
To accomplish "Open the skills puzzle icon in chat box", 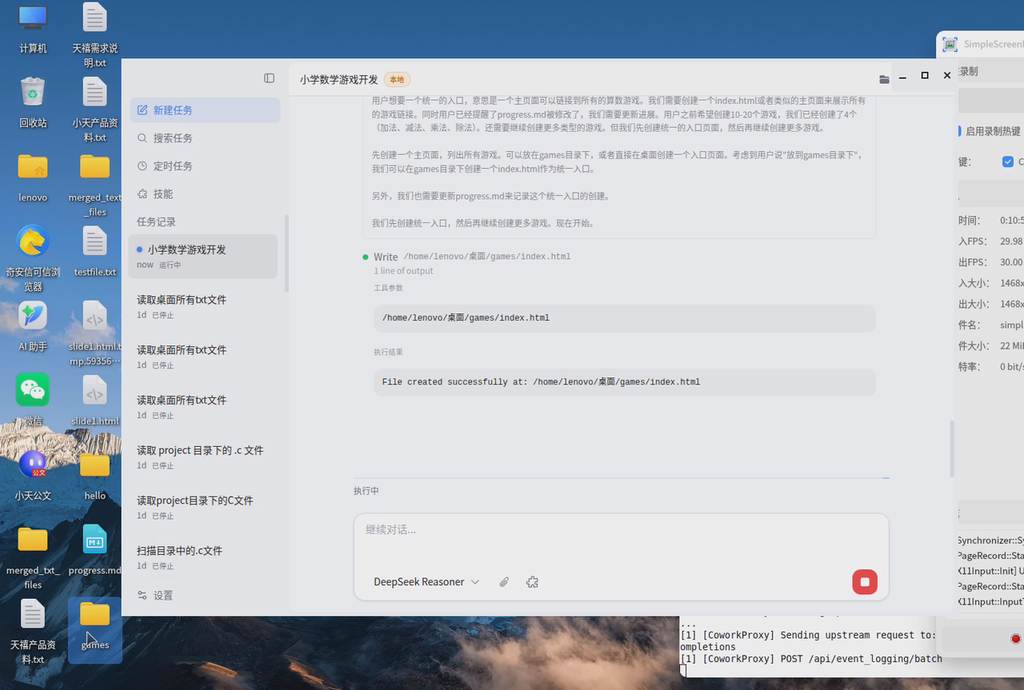I will point(532,582).
